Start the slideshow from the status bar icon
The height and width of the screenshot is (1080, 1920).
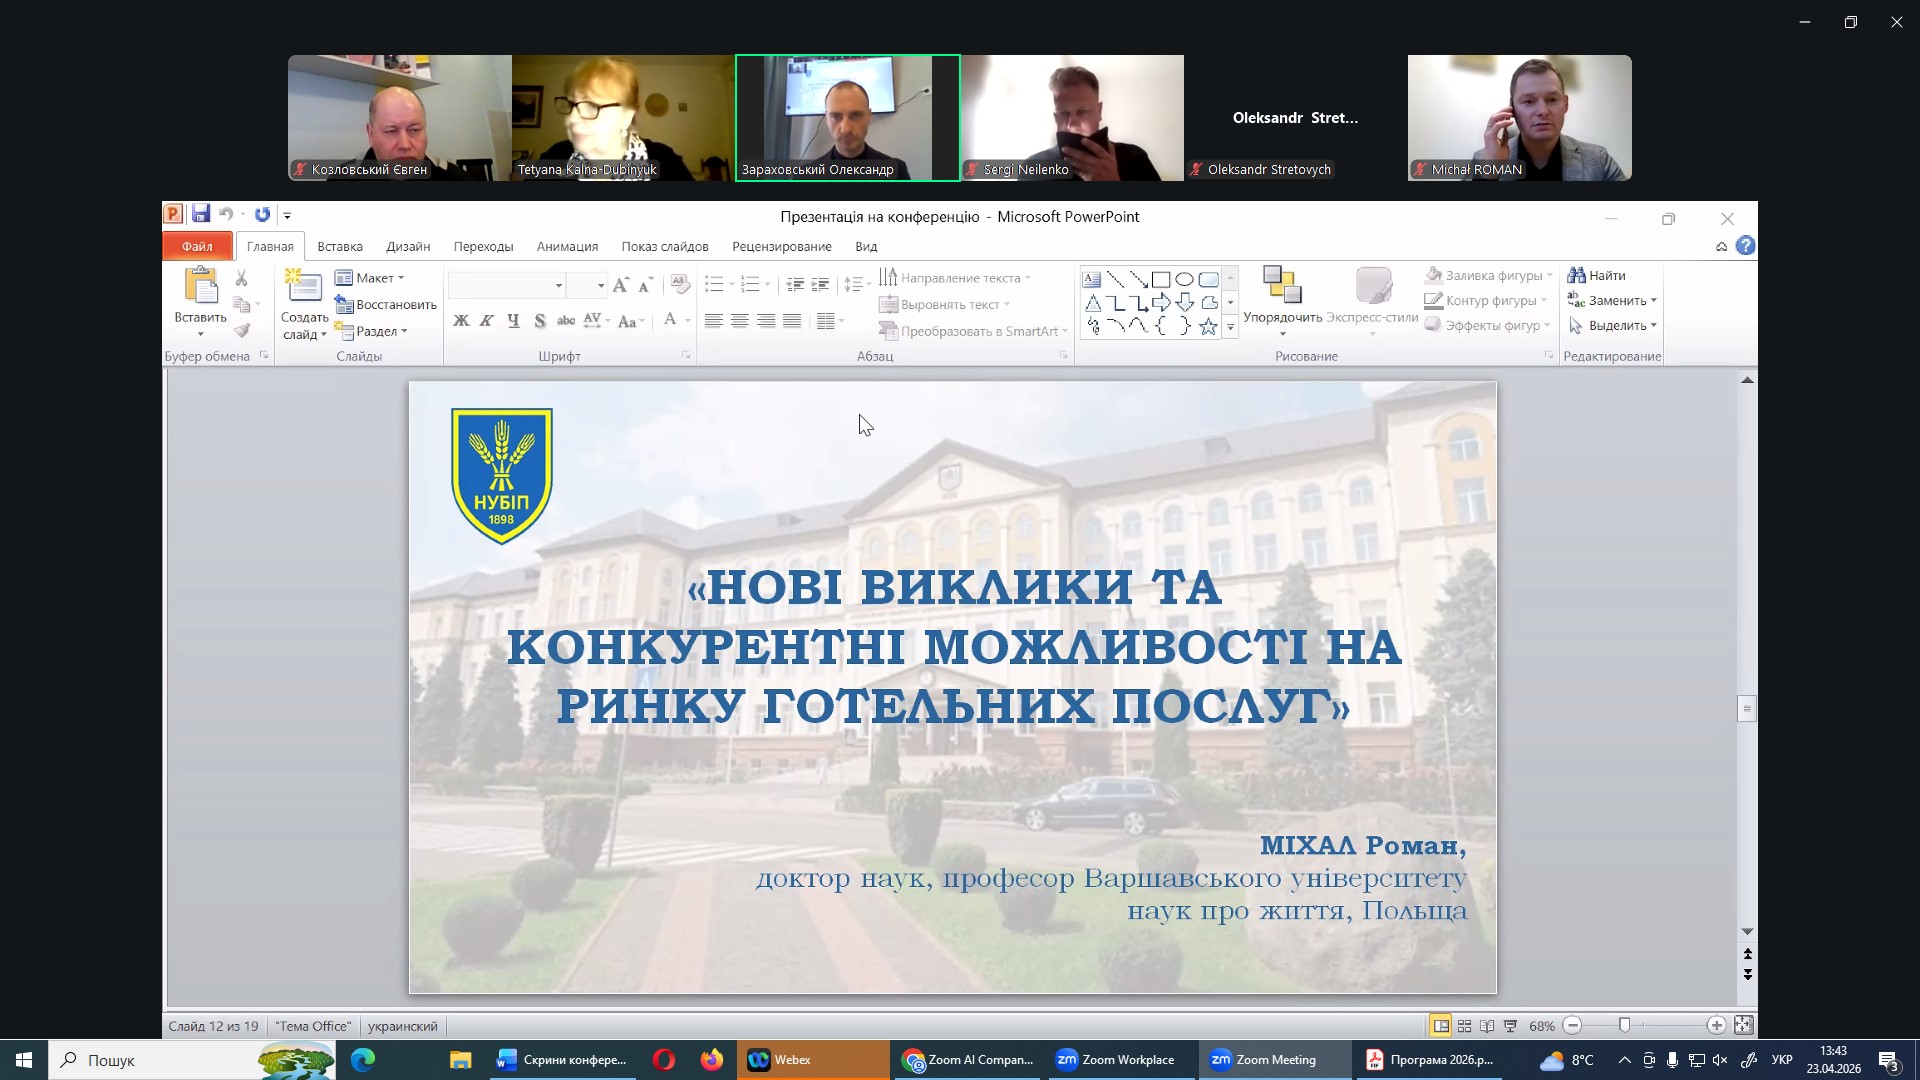pos(1511,1026)
